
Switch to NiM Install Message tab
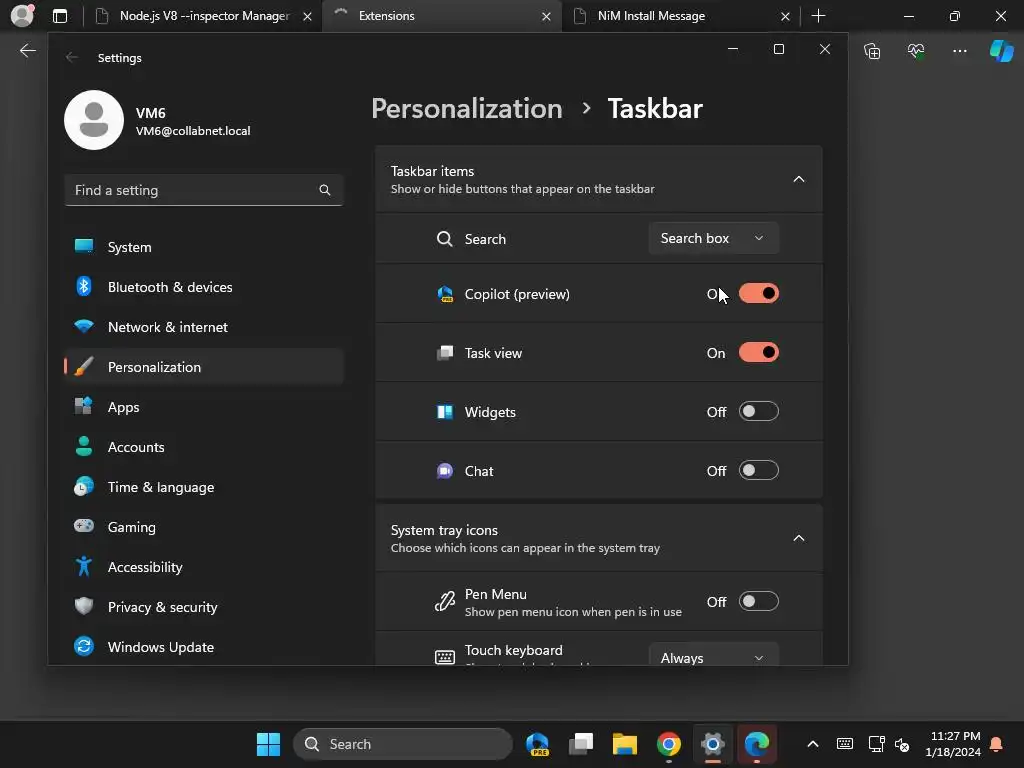pyautogui.click(x=681, y=16)
